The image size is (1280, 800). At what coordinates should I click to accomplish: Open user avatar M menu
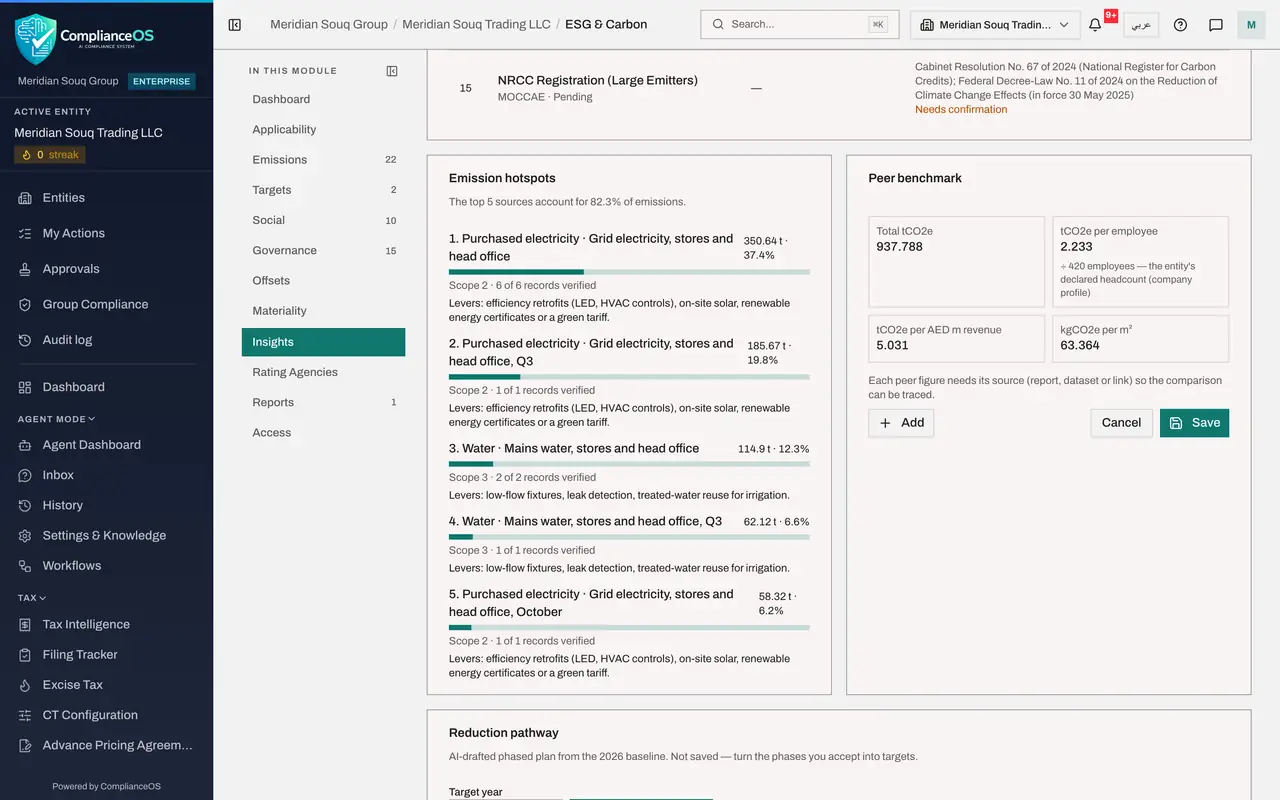tap(1251, 25)
